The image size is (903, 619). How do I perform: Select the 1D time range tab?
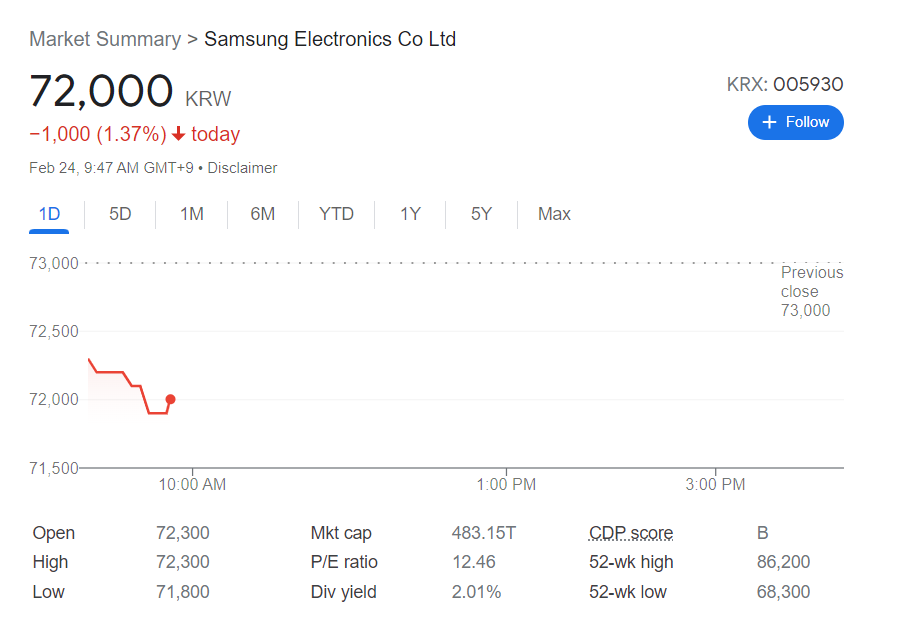(x=49, y=214)
